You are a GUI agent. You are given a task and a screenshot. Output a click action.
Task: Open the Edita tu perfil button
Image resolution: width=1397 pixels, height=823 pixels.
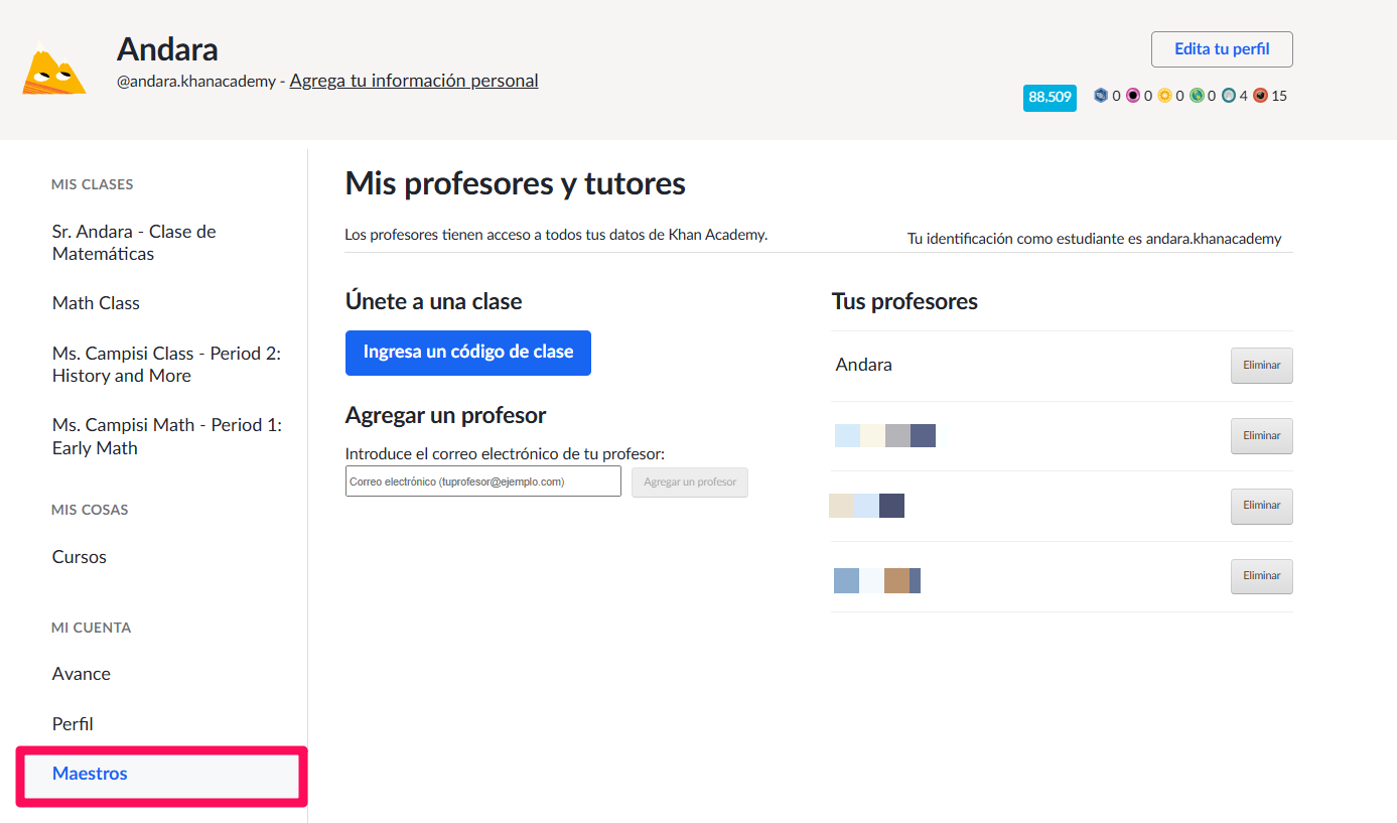[x=1222, y=49]
